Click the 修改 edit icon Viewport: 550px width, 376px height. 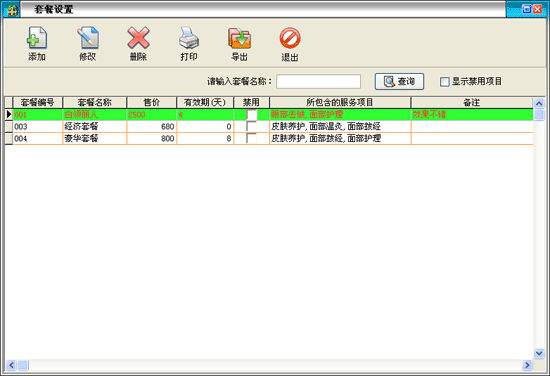88,38
